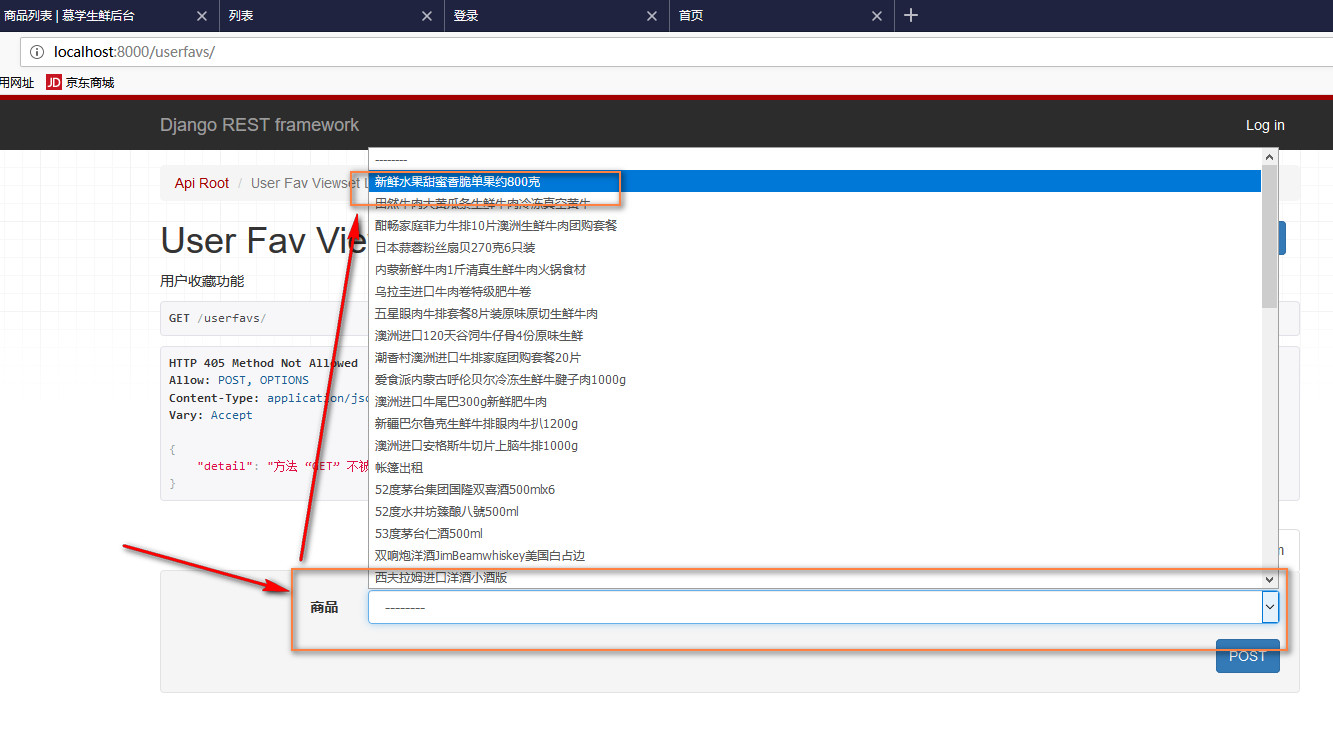The height and width of the screenshot is (743, 1333).
Task: Select 新疆巴尔鲁克生鲜牛排眼肉牛扒1200g option
Action: click(x=815, y=423)
